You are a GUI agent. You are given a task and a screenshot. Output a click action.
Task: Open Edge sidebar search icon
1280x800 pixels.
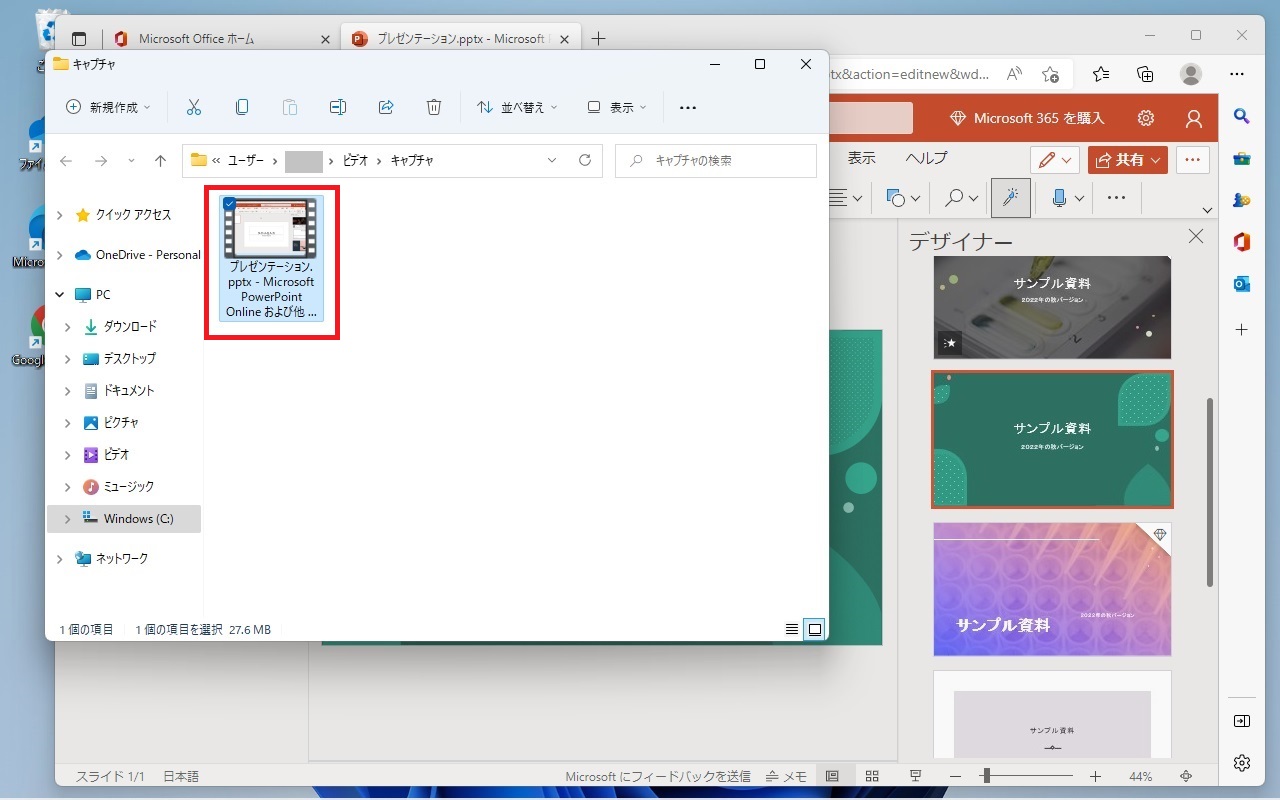coord(1242,116)
